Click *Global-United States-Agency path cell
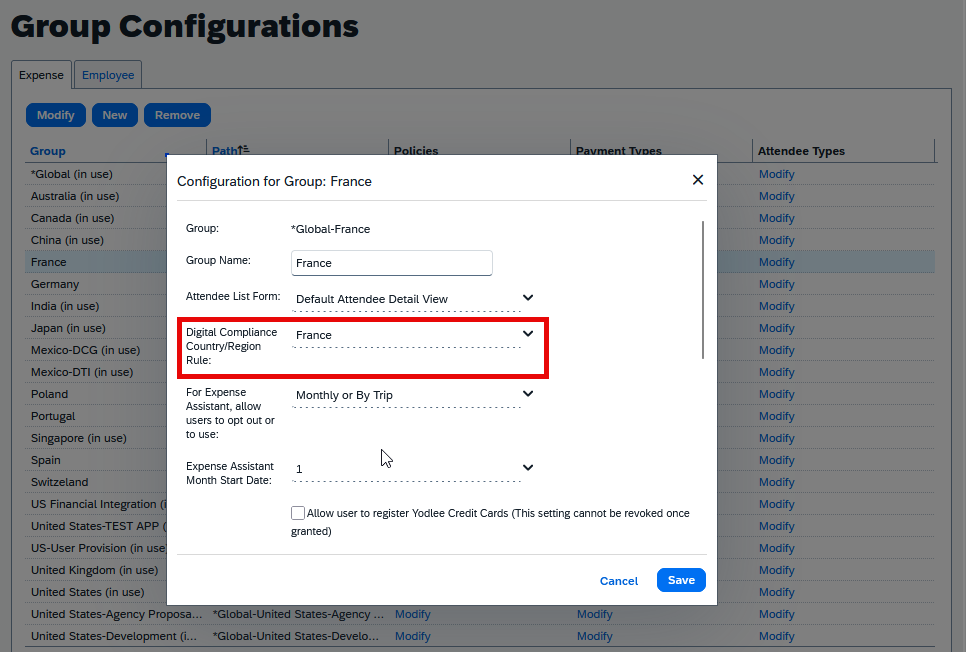The width and height of the screenshot is (966, 652). [x=298, y=614]
